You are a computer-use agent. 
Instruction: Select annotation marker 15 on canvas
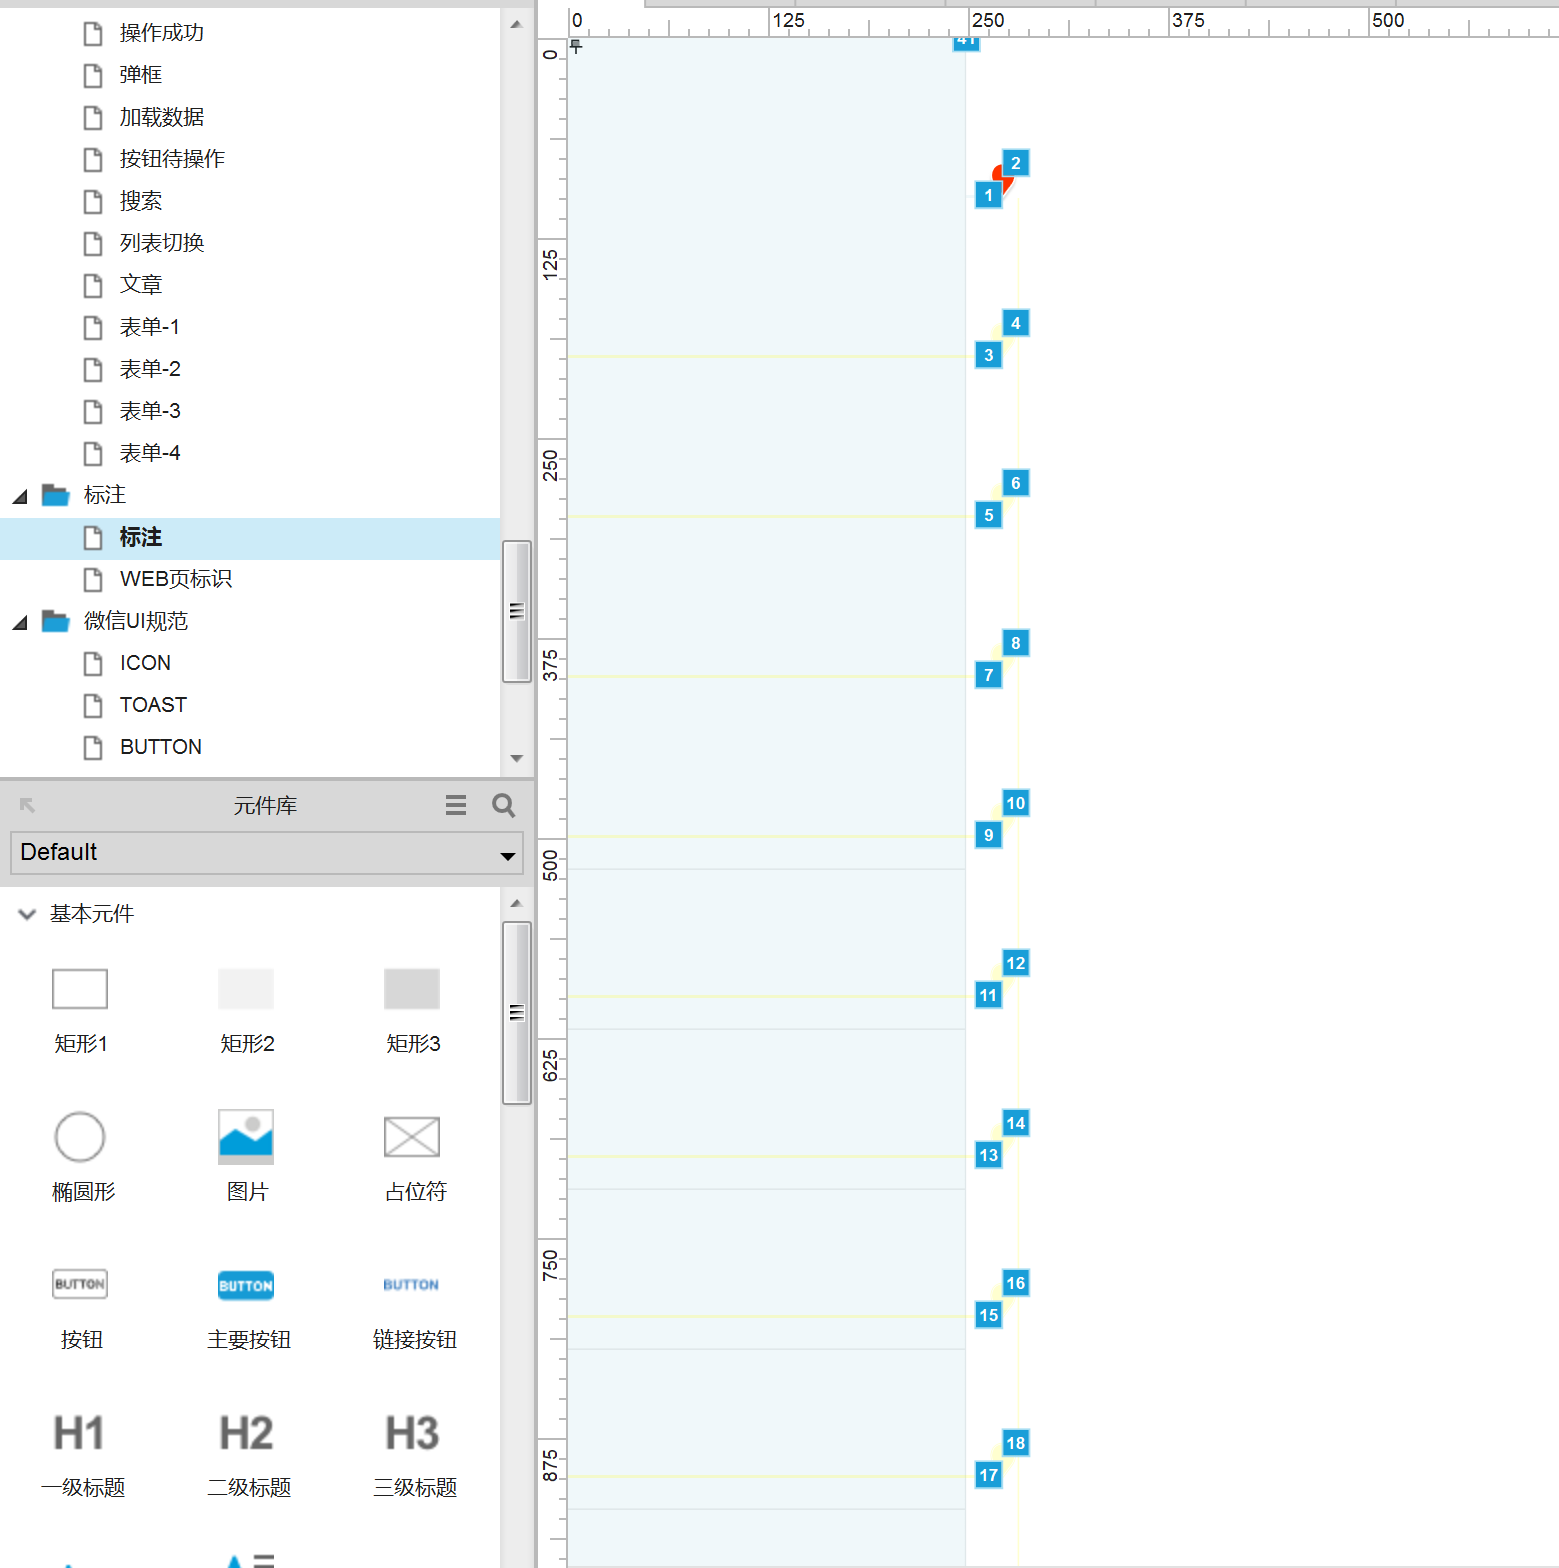click(989, 1315)
